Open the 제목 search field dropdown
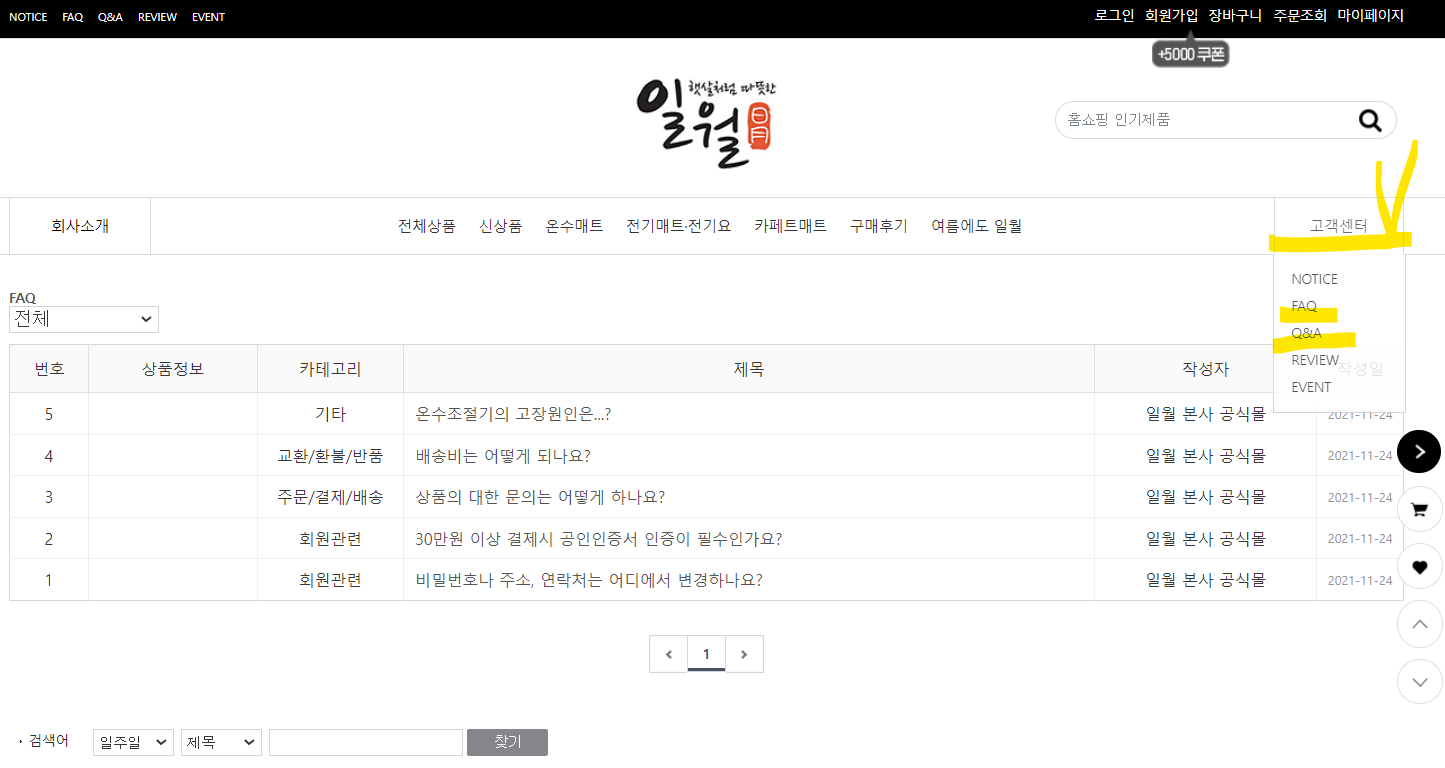 pyautogui.click(x=220, y=742)
